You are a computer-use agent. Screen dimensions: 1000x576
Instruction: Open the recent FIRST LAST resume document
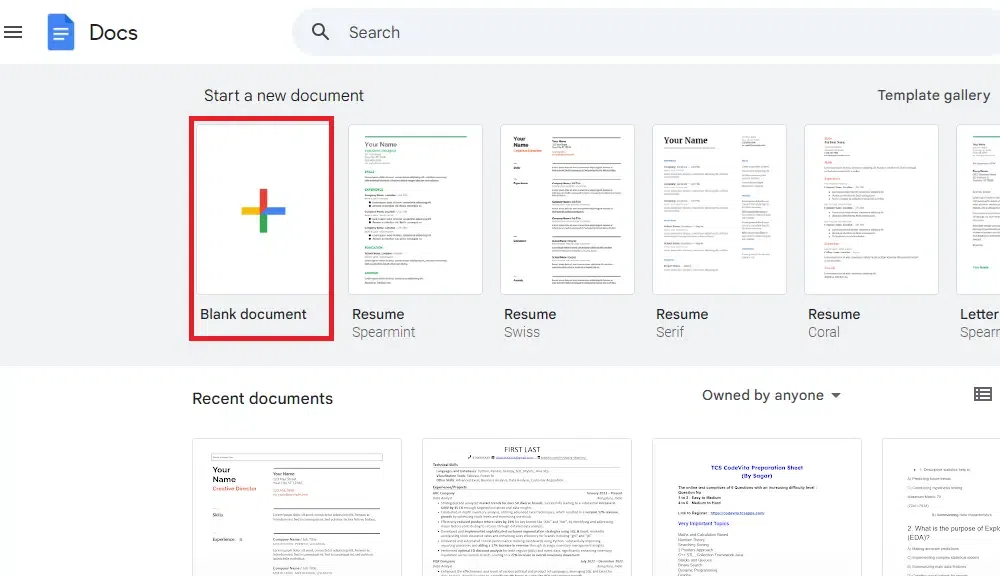(x=527, y=507)
